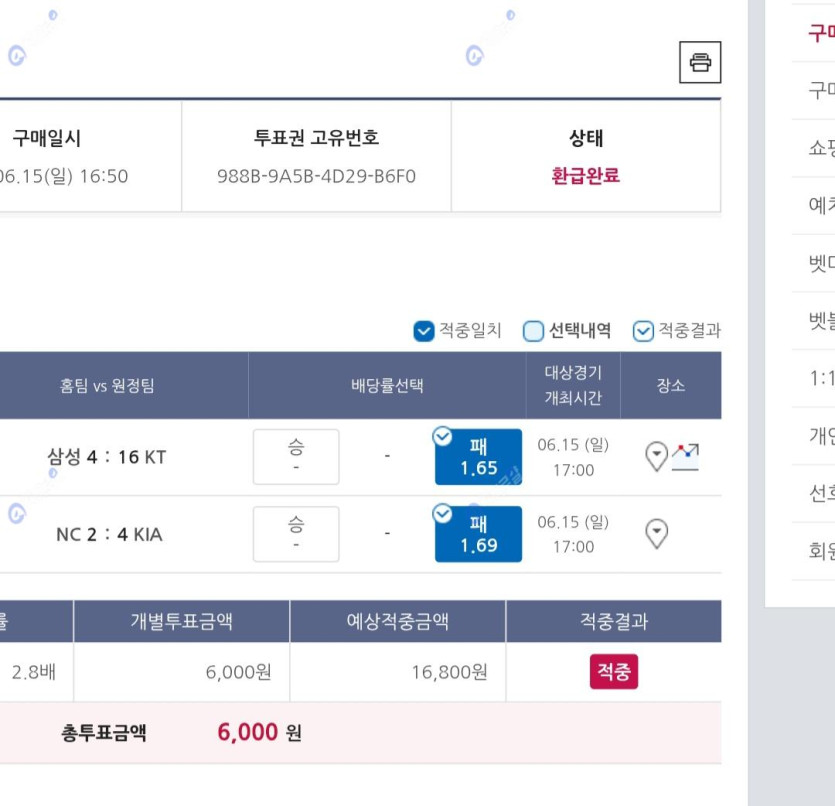Toggle the 적중일치 checkbox
The width and height of the screenshot is (835, 806).
pos(424,331)
